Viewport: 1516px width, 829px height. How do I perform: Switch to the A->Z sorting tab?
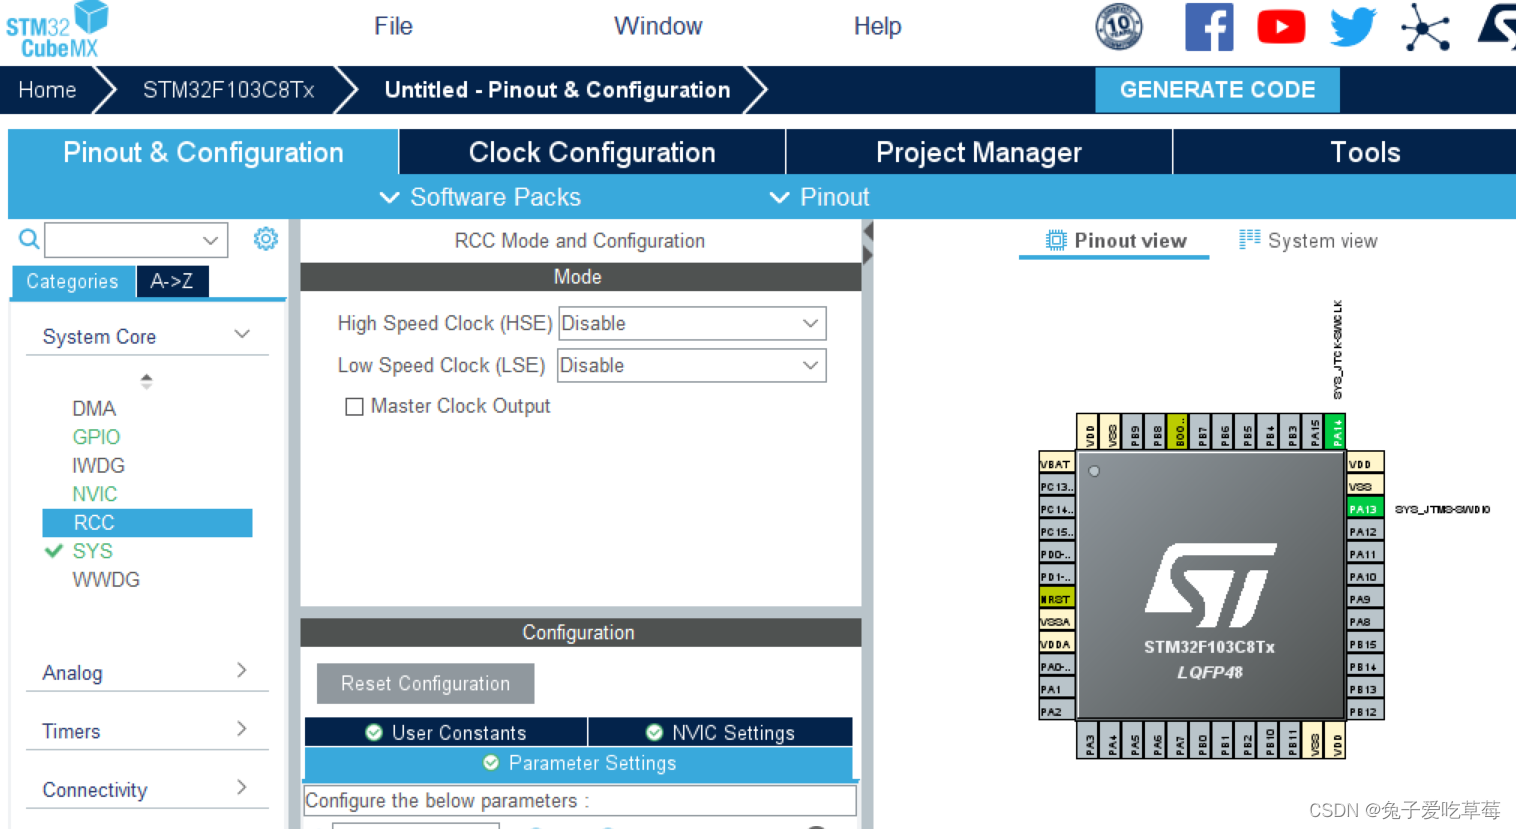(x=172, y=281)
